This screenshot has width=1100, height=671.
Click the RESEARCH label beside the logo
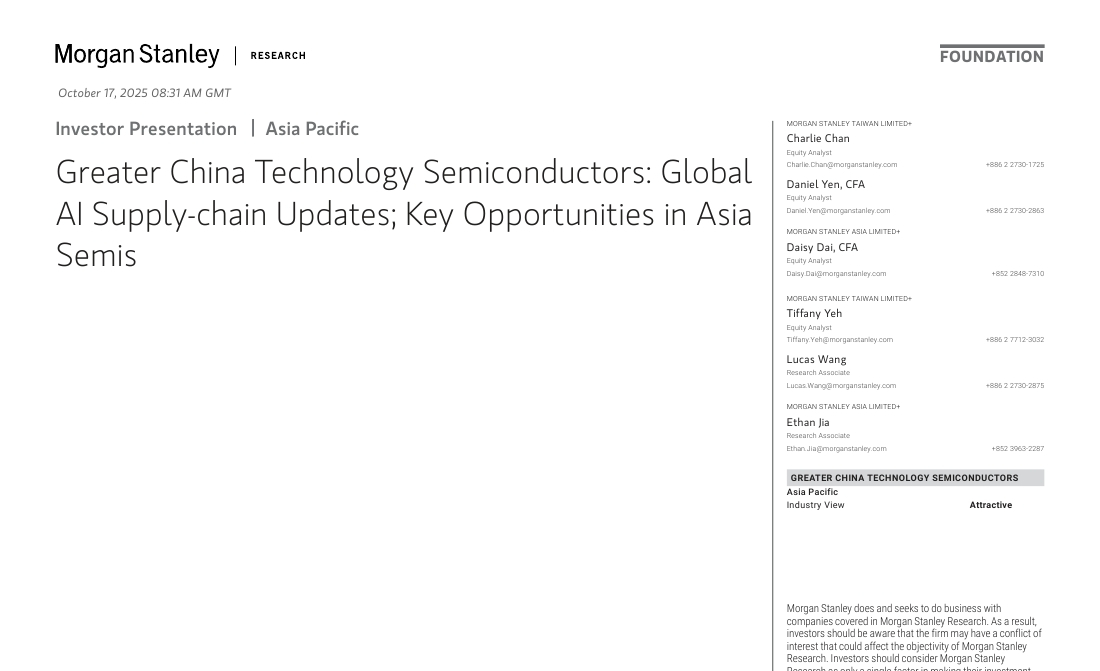278,56
